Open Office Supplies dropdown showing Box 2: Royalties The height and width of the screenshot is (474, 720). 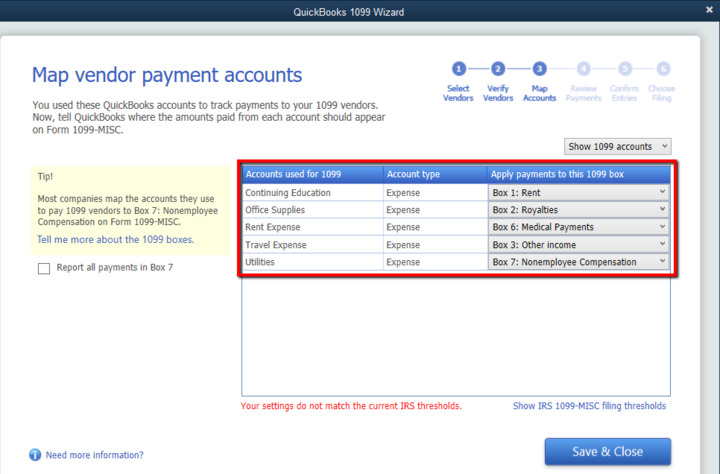click(x=579, y=210)
